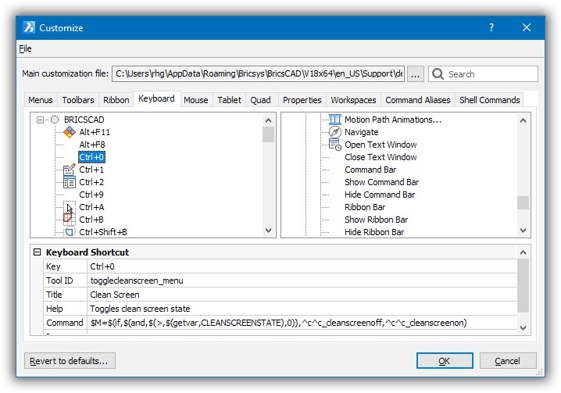Image resolution: width=561 pixels, height=393 pixels.
Task: Click the Search input field
Action: coord(483,74)
